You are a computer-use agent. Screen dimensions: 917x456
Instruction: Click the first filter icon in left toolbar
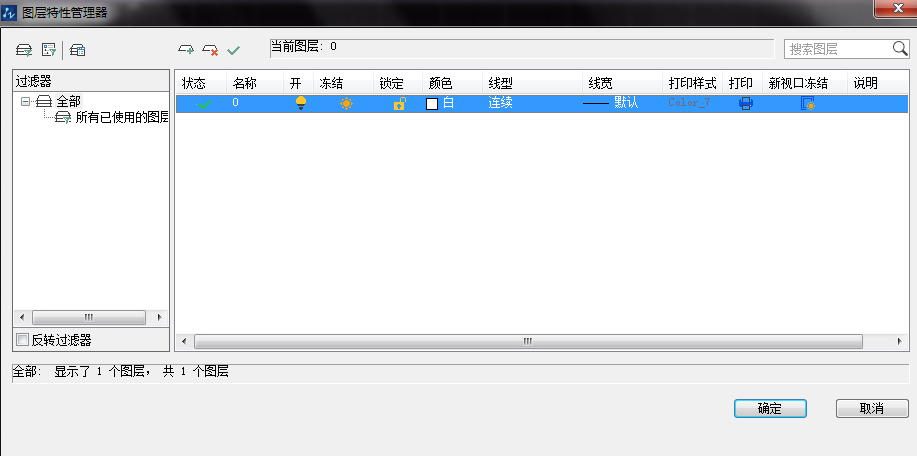tap(25, 49)
